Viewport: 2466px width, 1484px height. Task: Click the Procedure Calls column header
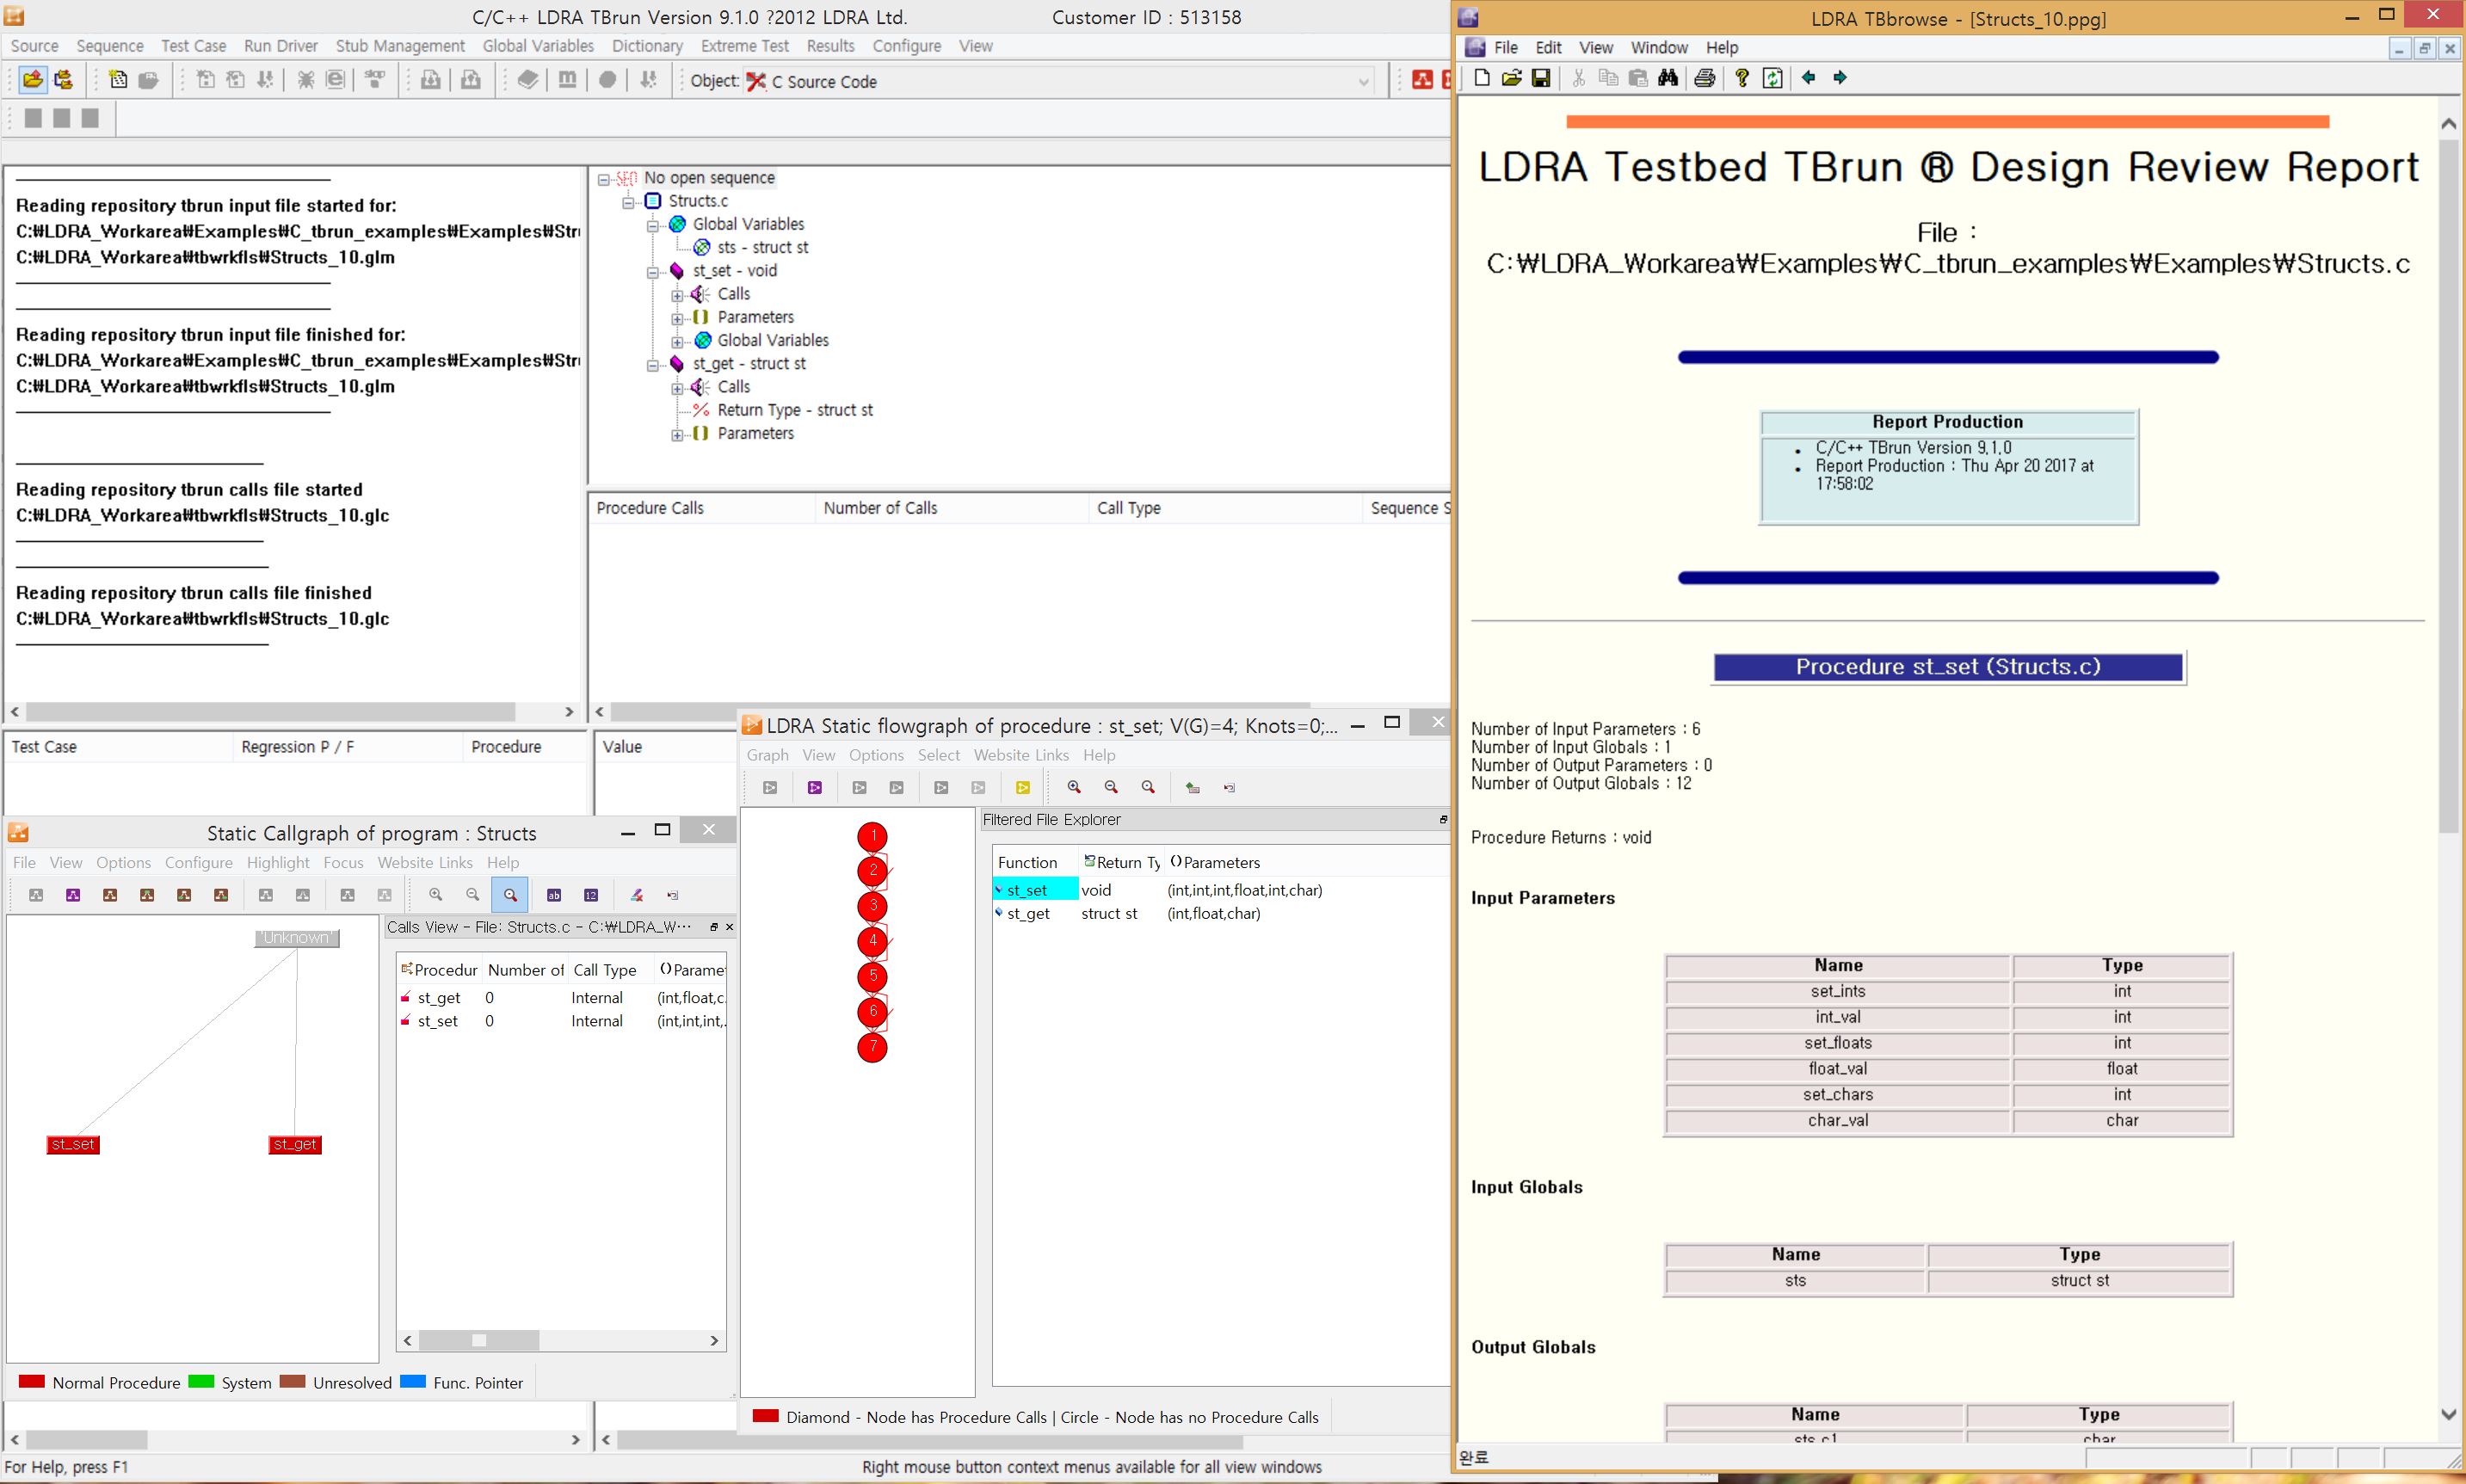tap(702, 508)
